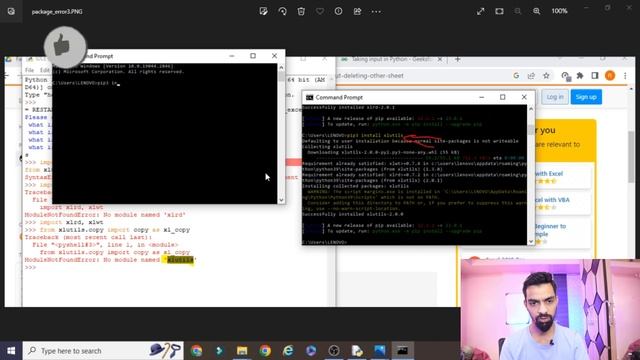Open the with Excel course card
Image resolution: width=640 pixels, height=360 pixels.
tap(562, 177)
